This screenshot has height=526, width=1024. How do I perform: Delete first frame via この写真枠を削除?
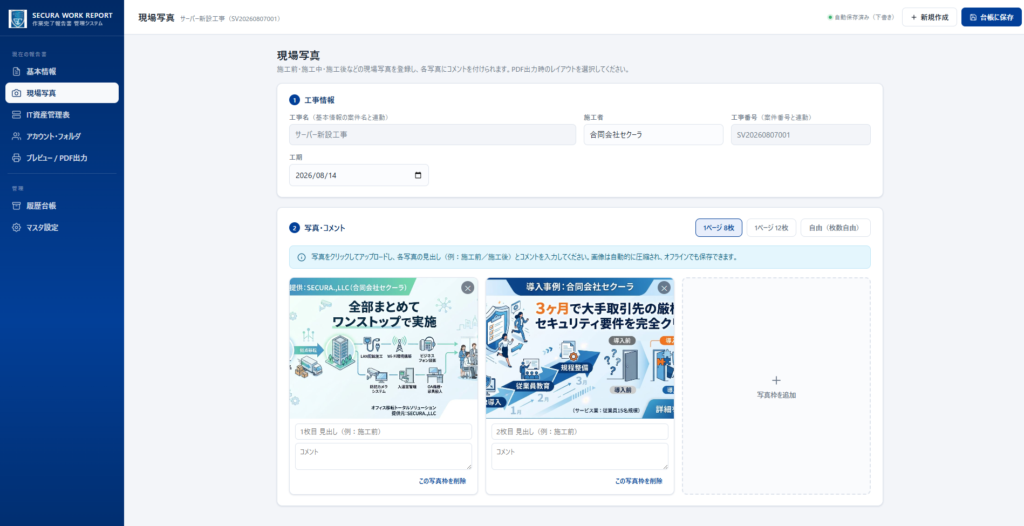pyautogui.click(x=442, y=481)
